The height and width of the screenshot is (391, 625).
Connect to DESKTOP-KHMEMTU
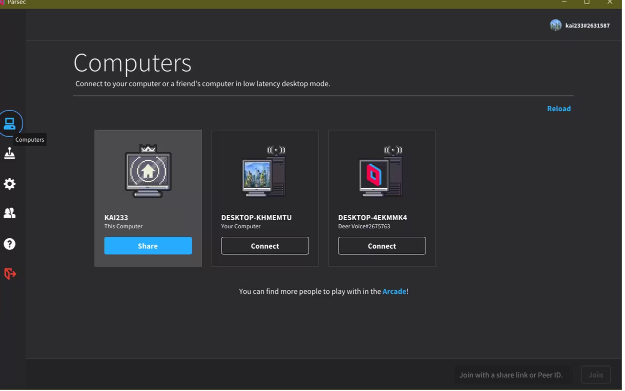click(x=265, y=246)
